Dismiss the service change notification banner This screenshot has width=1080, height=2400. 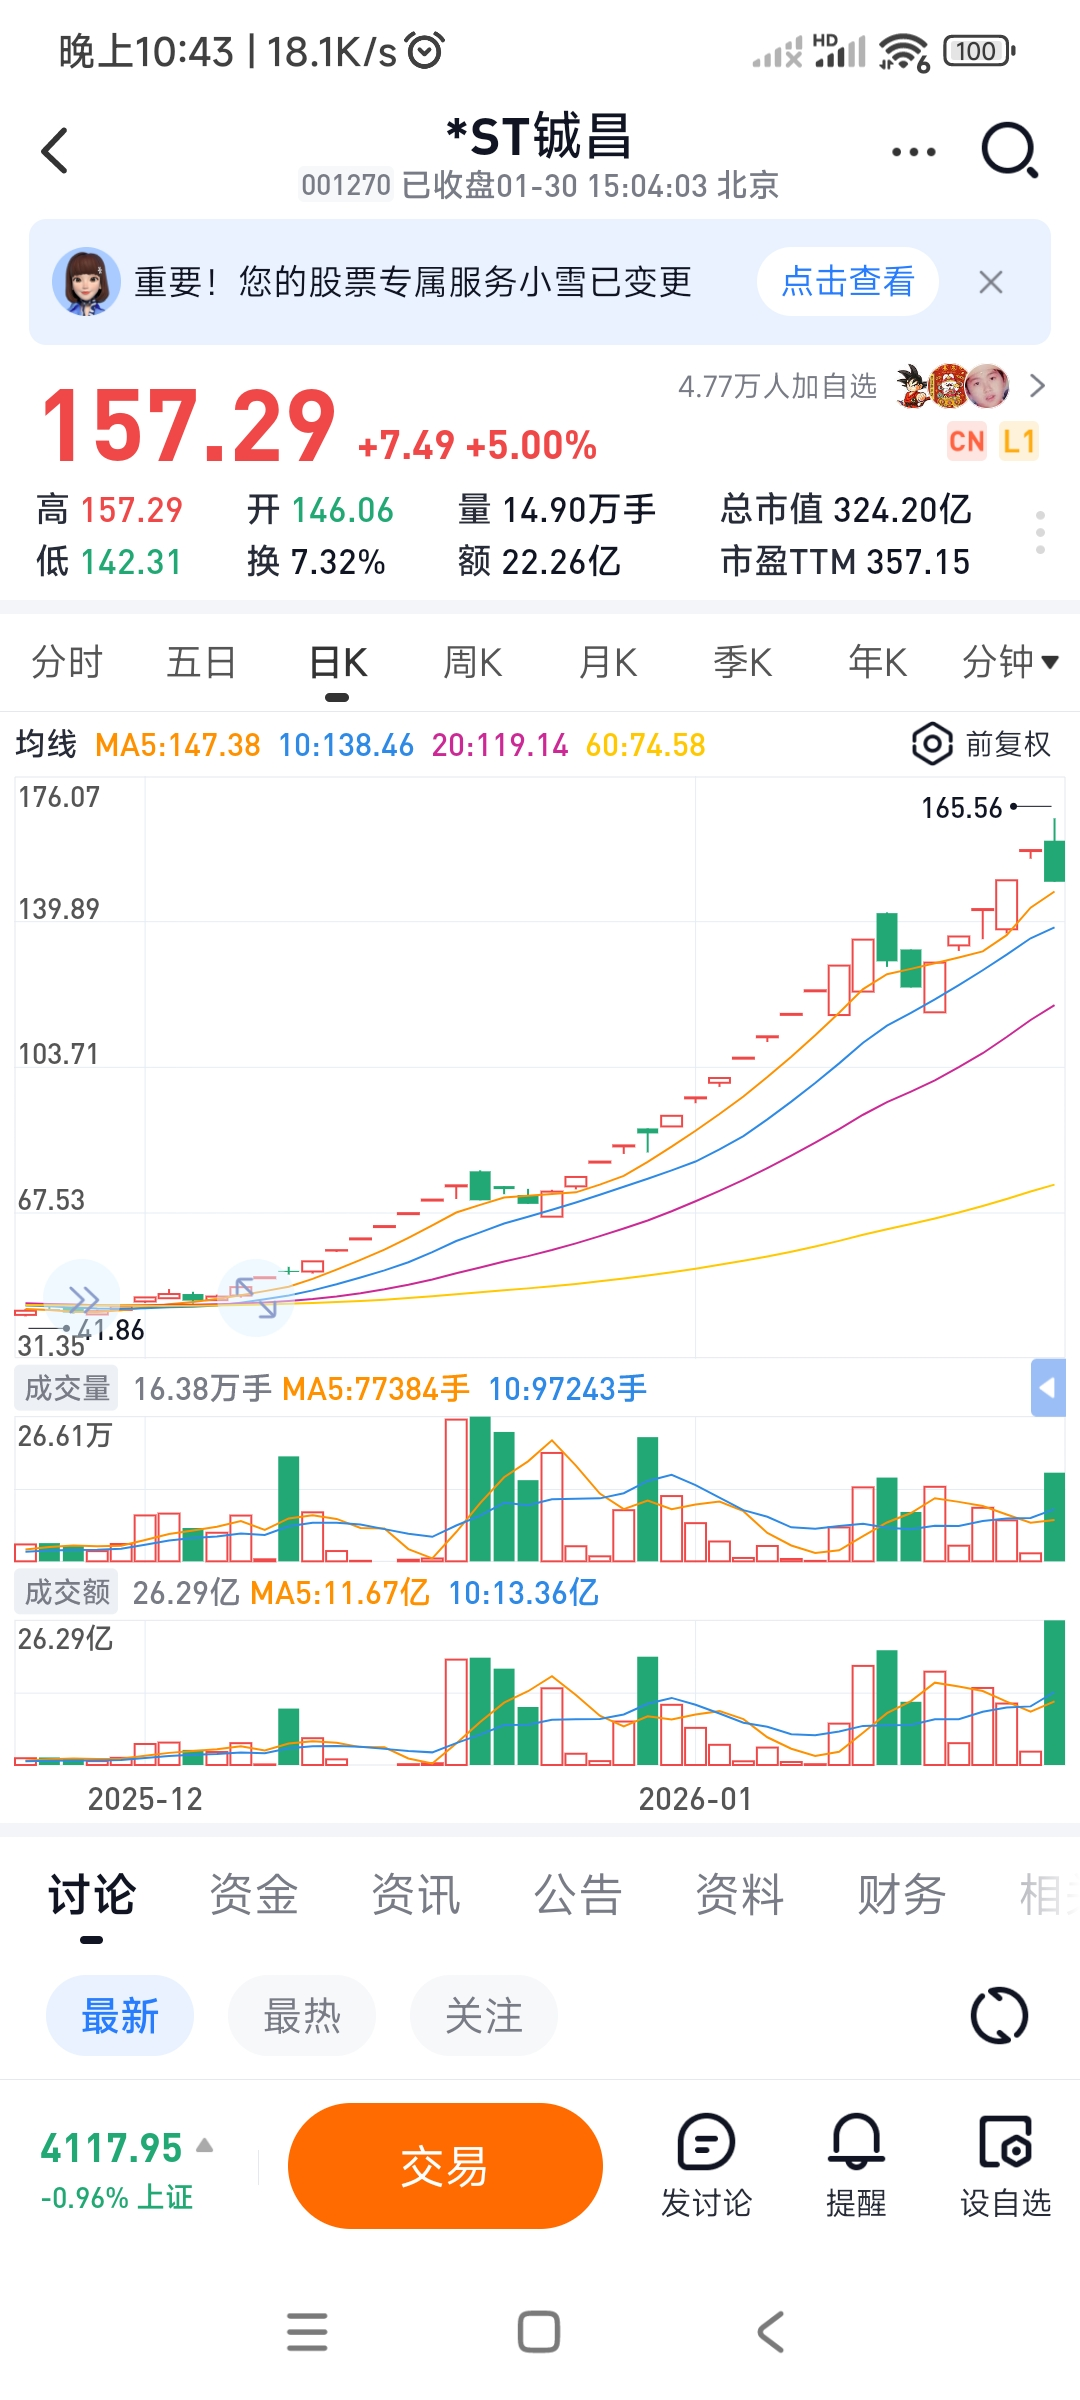tap(990, 283)
